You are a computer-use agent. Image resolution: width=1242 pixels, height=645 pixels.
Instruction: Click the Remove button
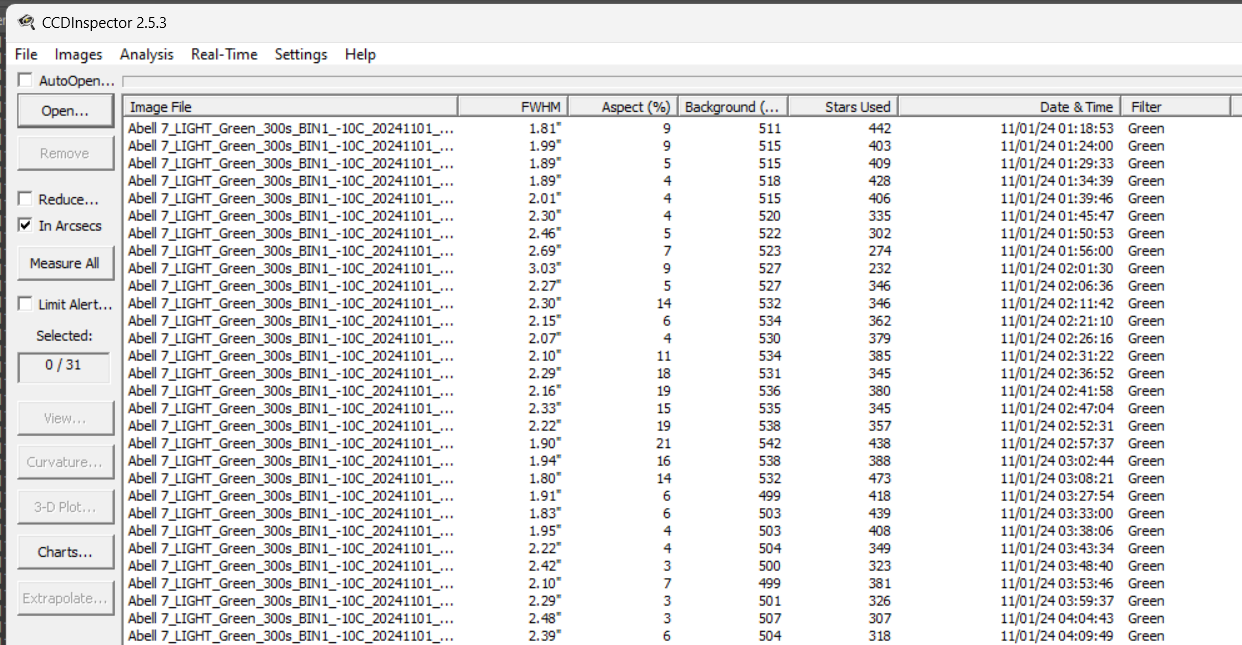[65, 153]
